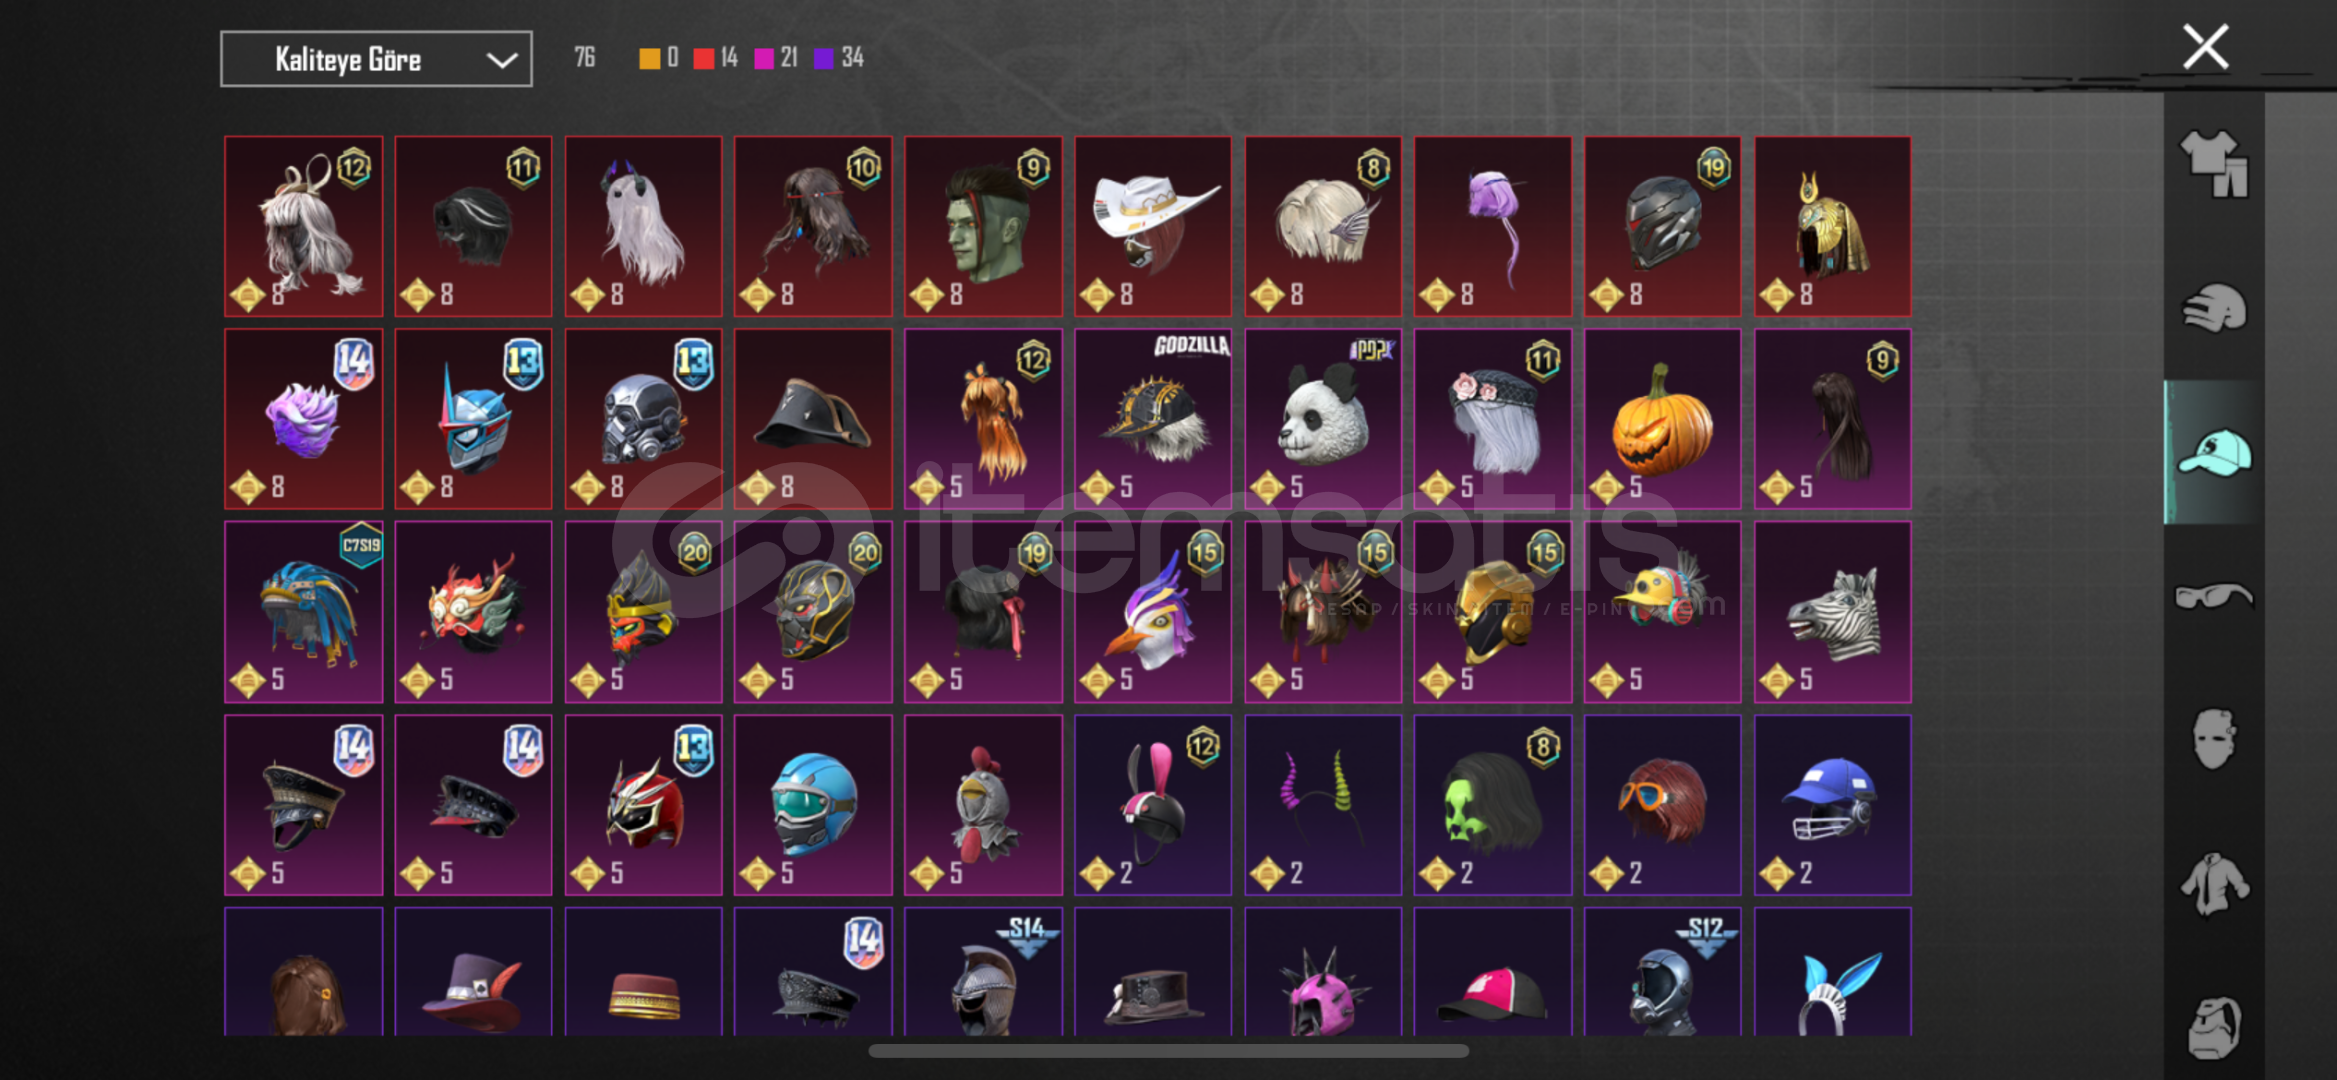Image resolution: width=2337 pixels, height=1080 pixels.
Task: Select the teal cap headwear category
Action: [x=2214, y=452]
